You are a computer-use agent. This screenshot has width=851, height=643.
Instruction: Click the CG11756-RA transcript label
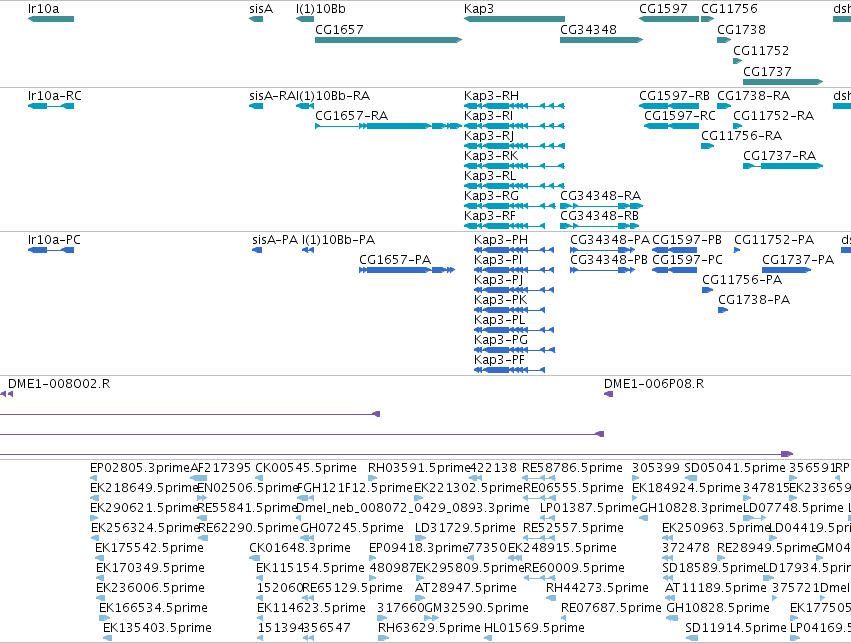741,136
